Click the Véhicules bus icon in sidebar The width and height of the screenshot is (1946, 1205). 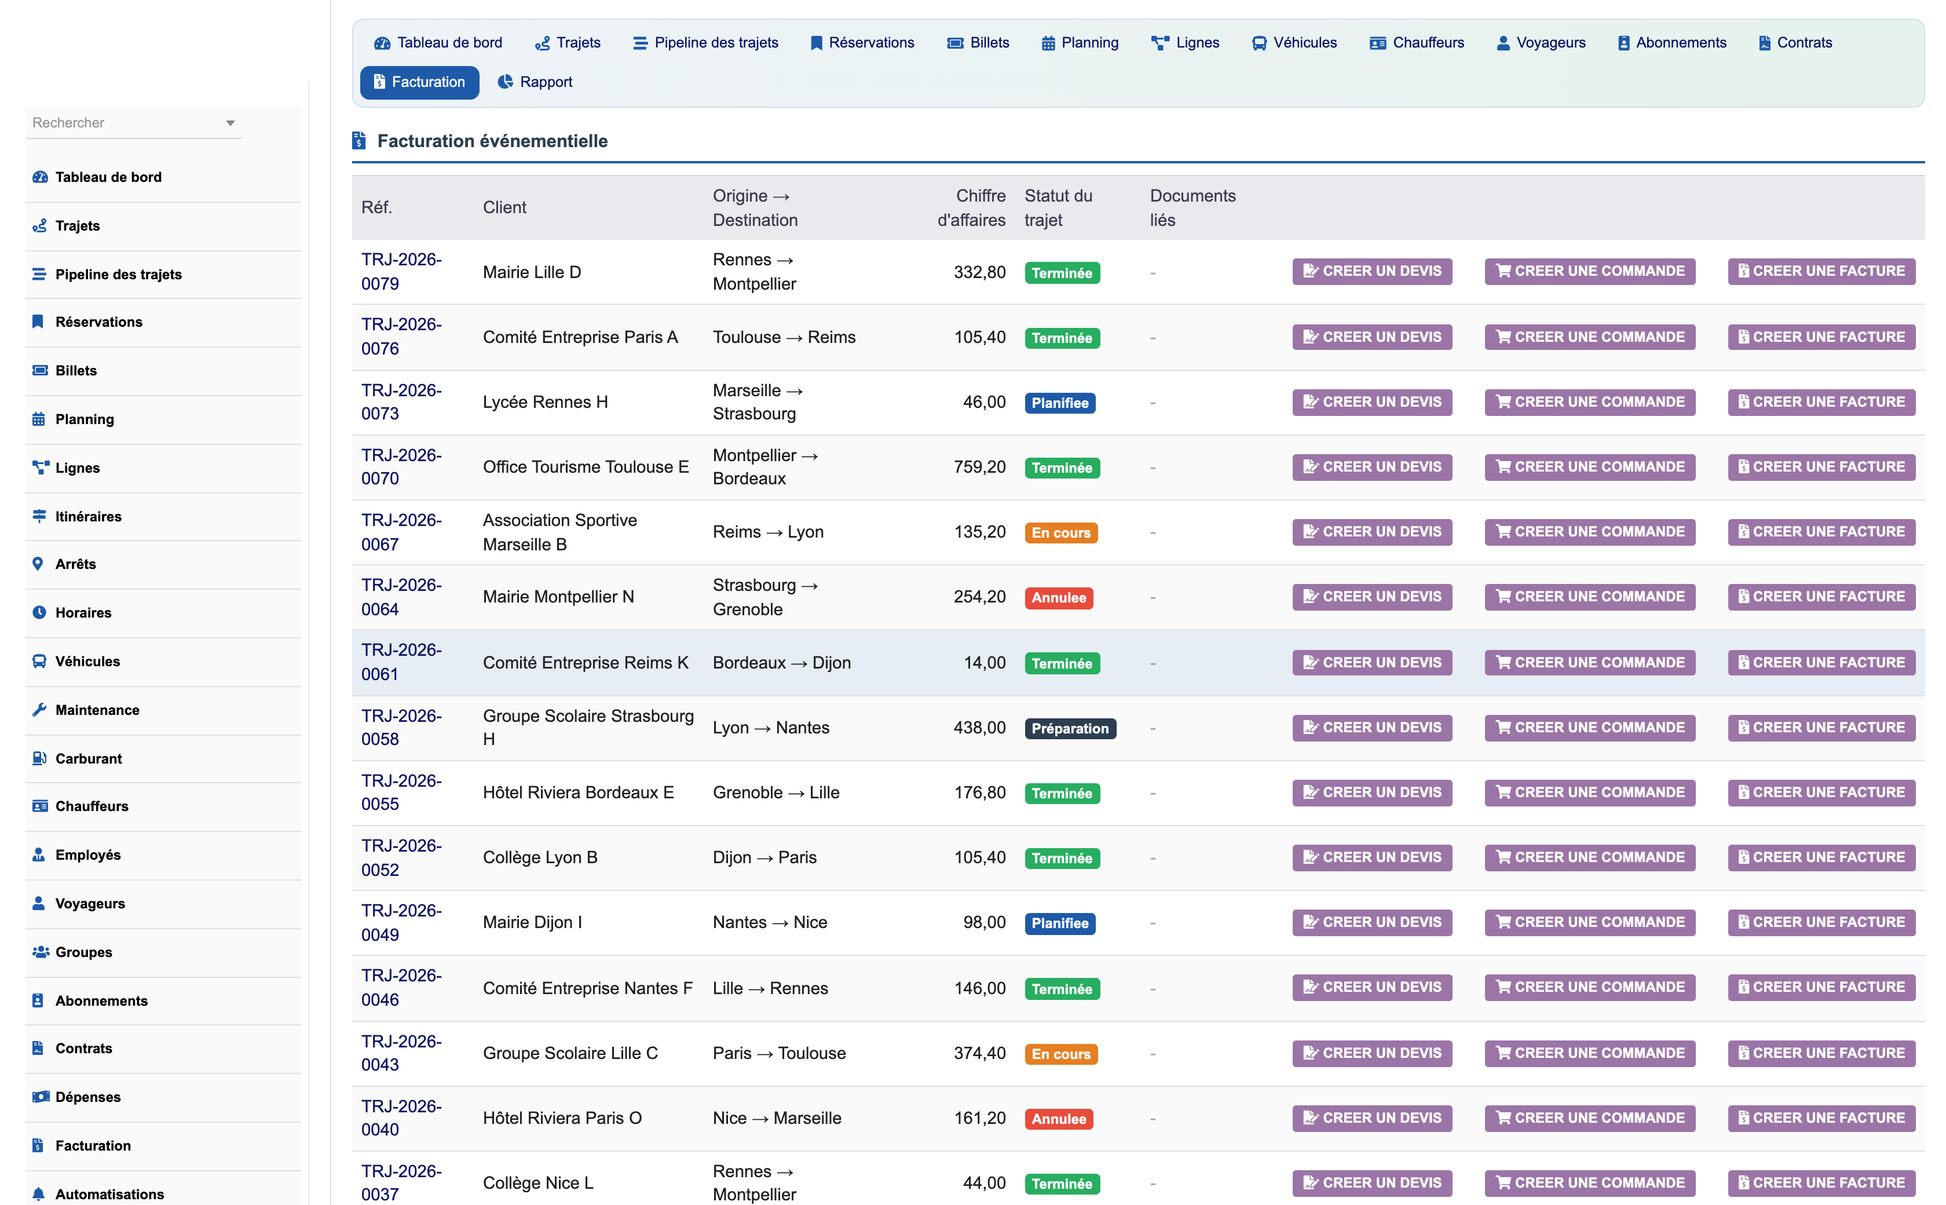[x=39, y=661]
